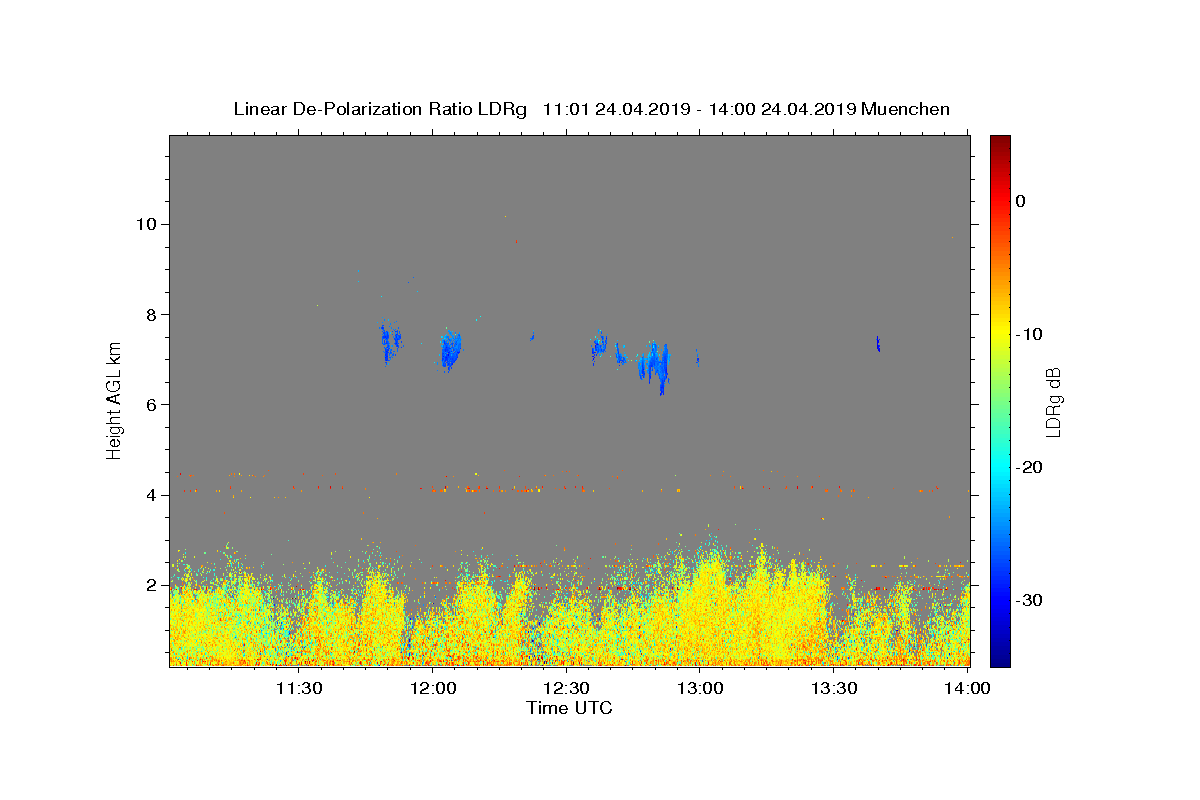Click the y-axis tick label '6'

coord(154,404)
